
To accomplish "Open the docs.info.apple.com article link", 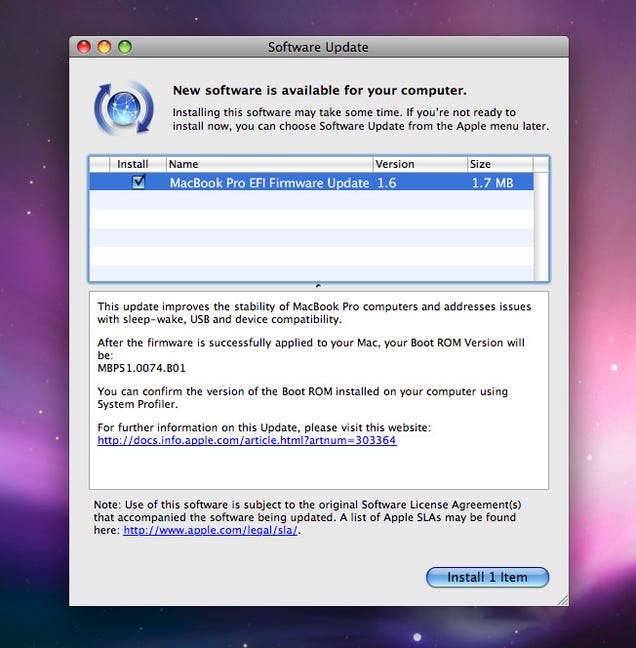I will point(247,440).
